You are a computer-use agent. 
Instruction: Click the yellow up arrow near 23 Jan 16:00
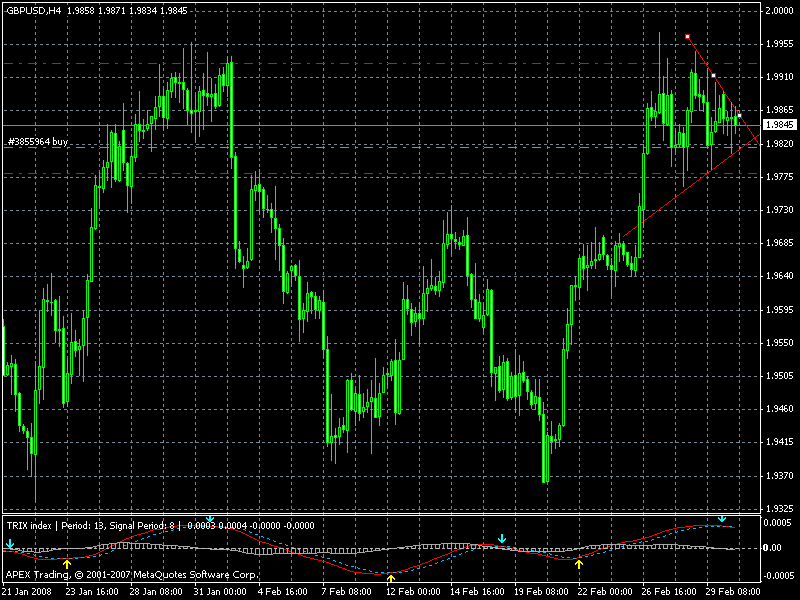point(67,564)
